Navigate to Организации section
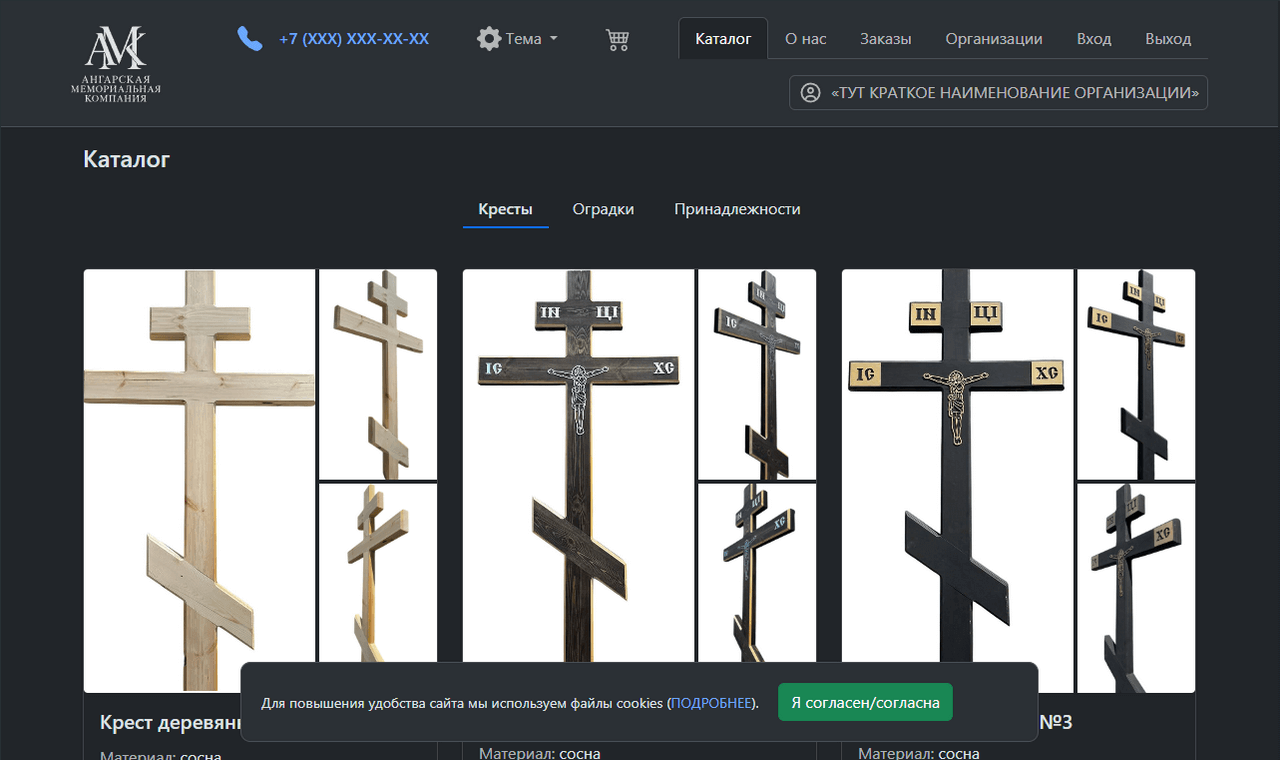Viewport: 1280px width, 760px height. pos(993,39)
